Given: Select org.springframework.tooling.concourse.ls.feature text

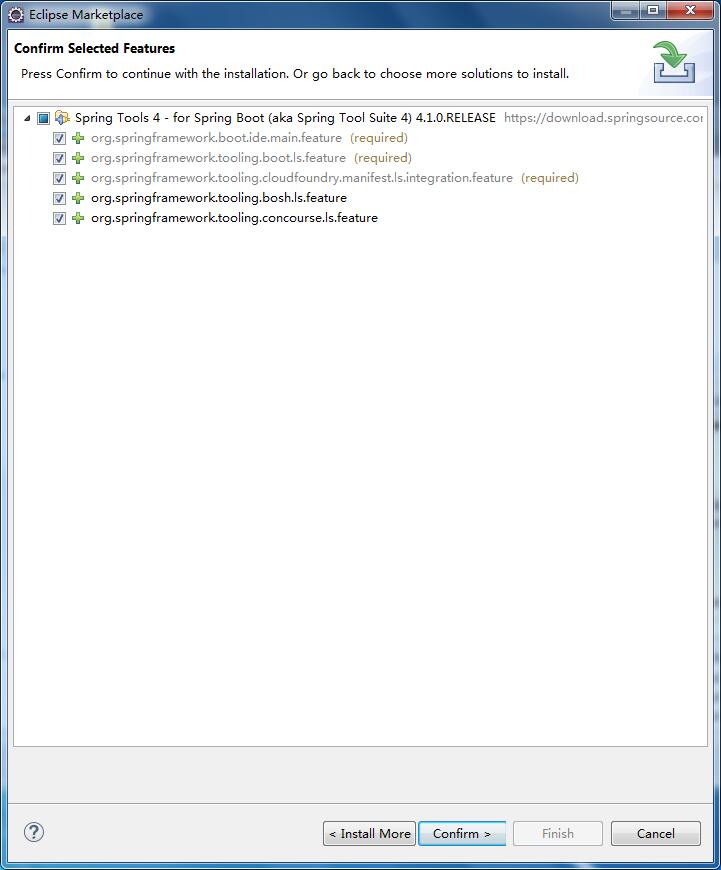Looking at the screenshot, I should pyautogui.click(x=234, y=218).
